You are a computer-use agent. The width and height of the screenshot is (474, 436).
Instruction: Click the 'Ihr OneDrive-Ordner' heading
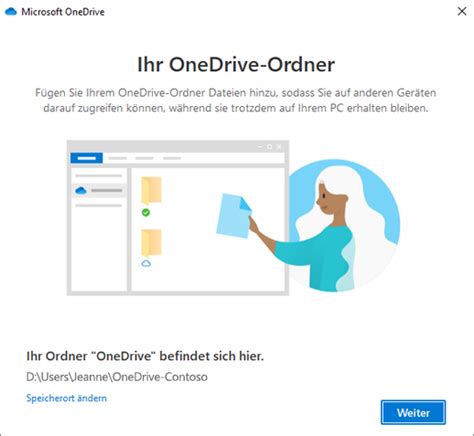(236, 64)
